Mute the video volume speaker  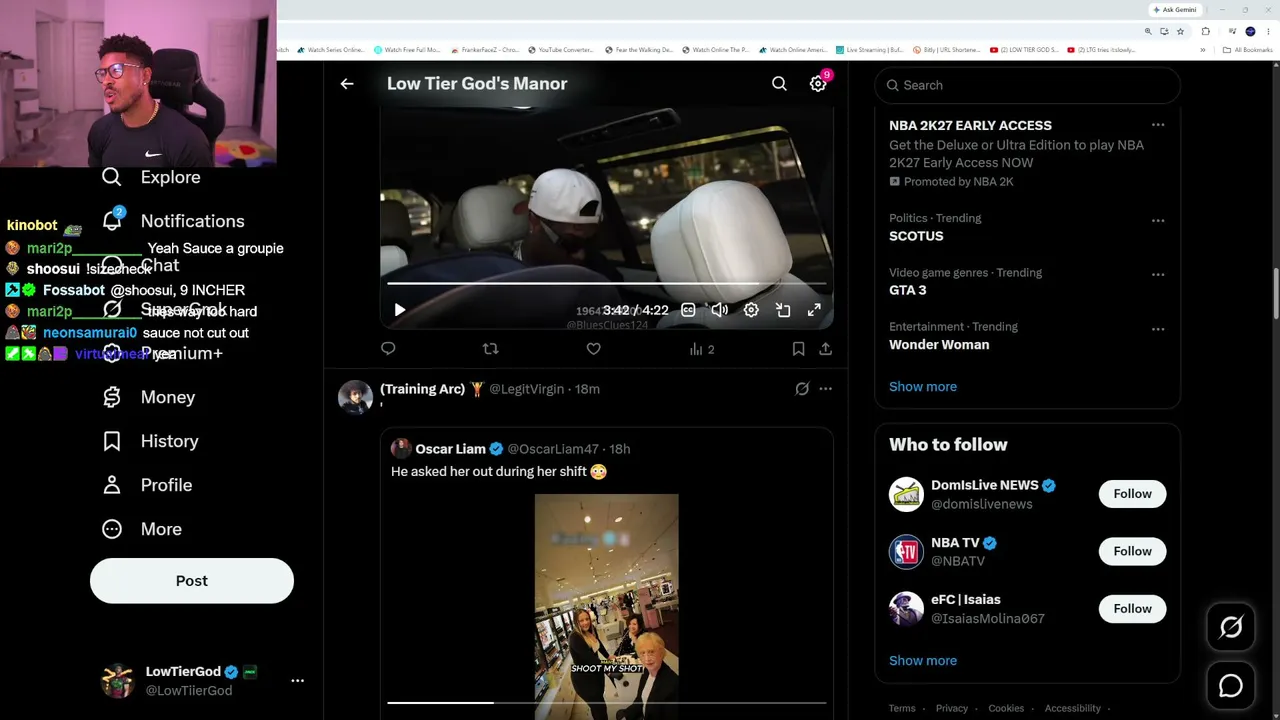click(x=719, y=310)
